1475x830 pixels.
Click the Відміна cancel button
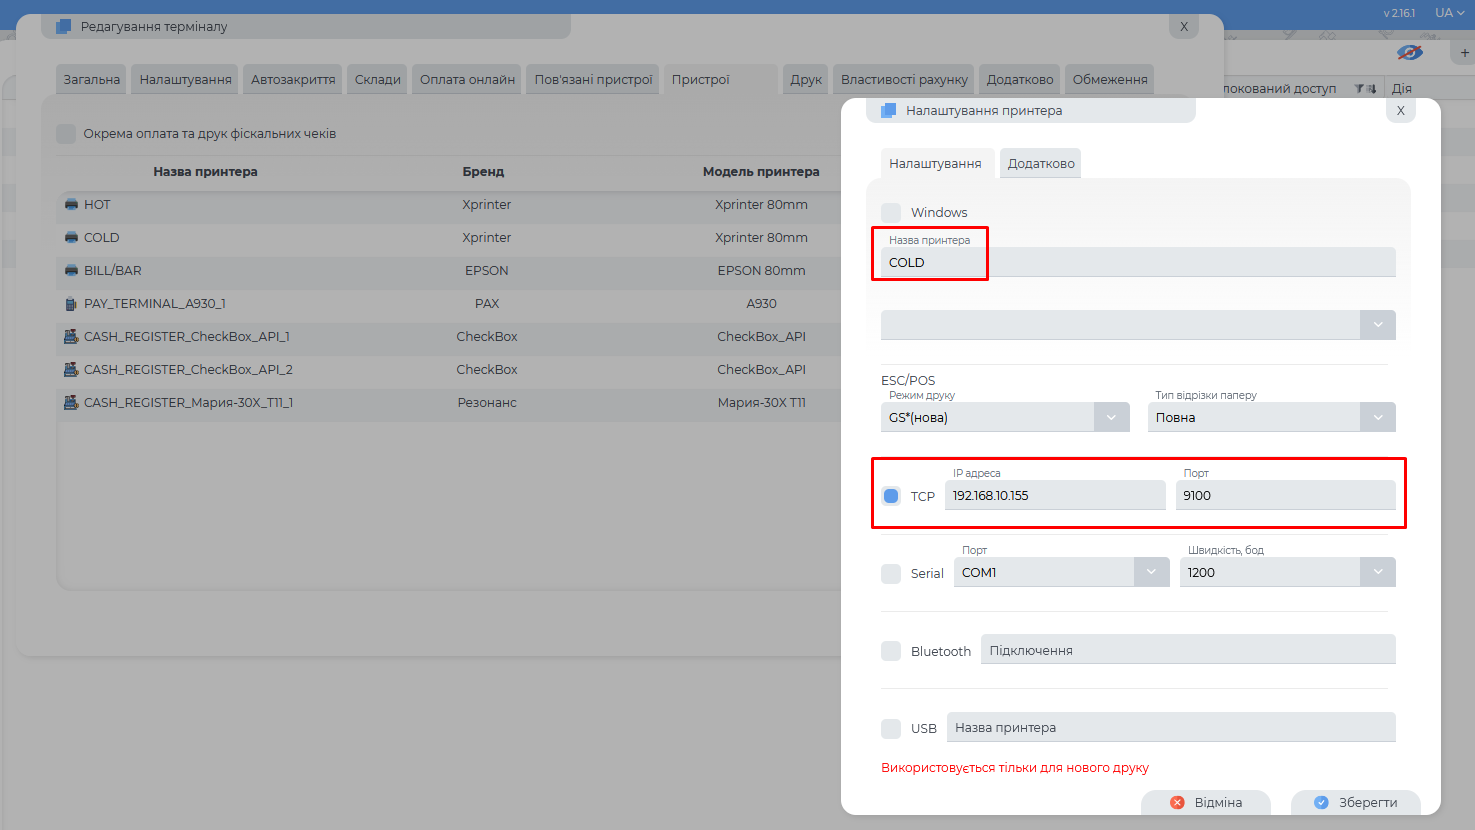click(x=1206, y=802)
